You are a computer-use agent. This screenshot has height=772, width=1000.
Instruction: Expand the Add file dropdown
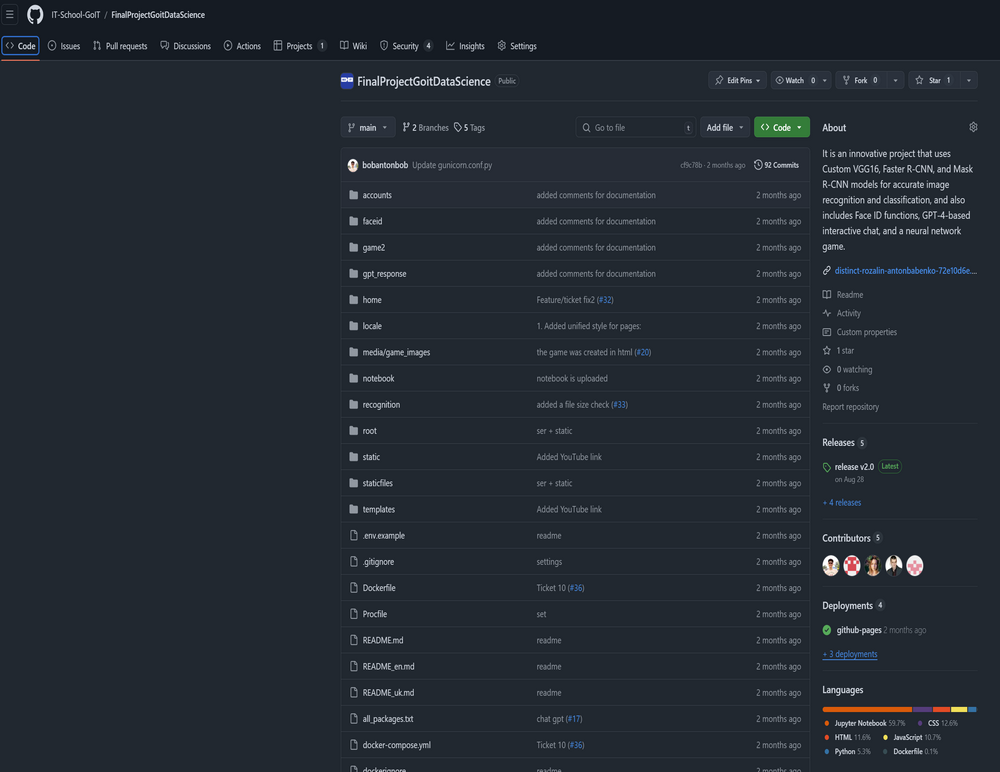click(725, 128)
